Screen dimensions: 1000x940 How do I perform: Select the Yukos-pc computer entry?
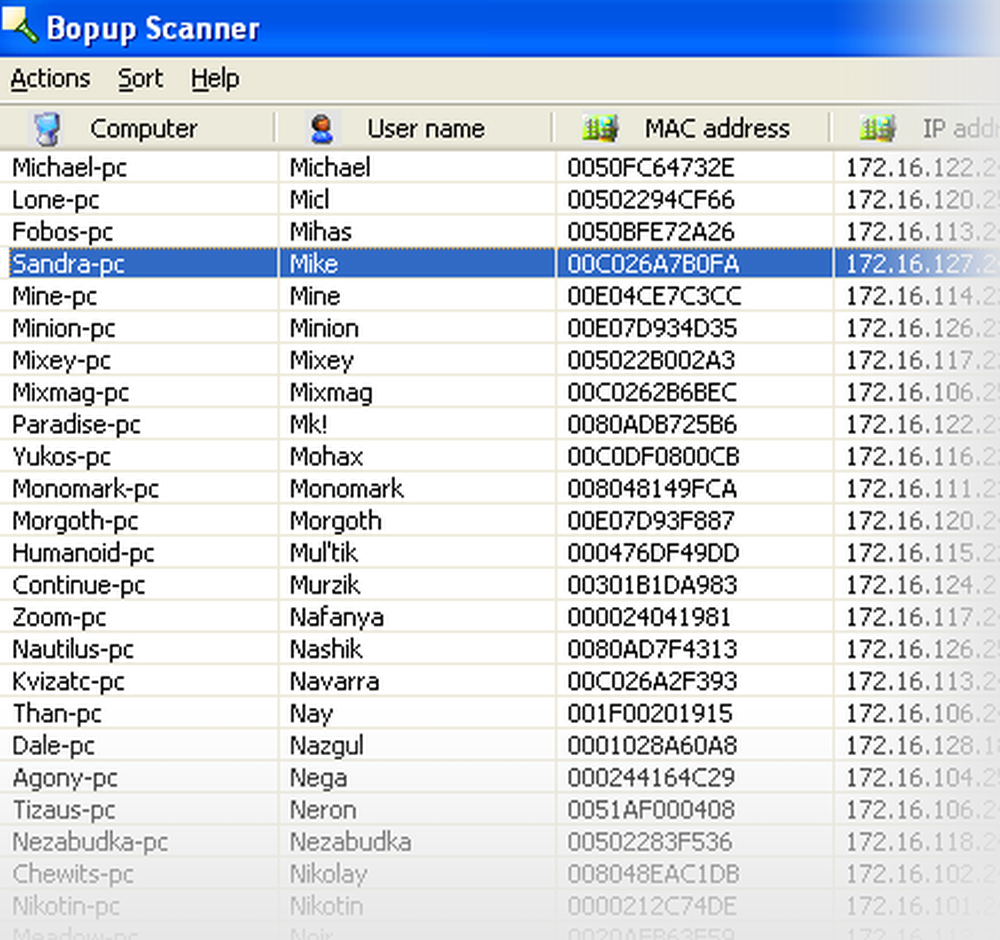[x=62, y=457]
